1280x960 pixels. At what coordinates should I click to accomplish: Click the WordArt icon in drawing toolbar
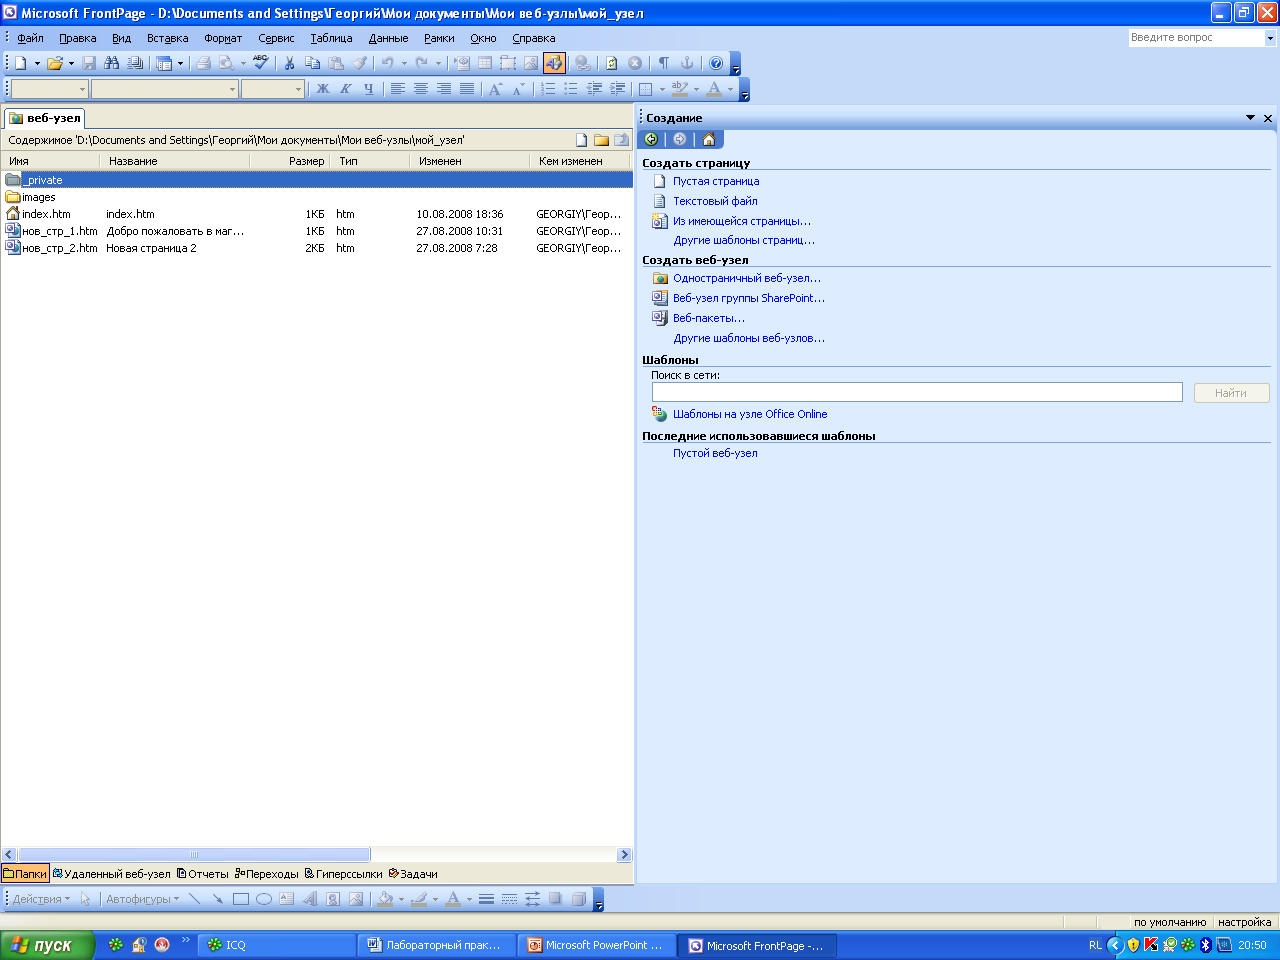(310, 899)
